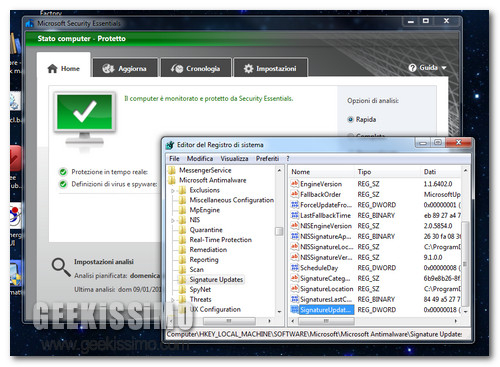Screen dimensions: 500x367
Task: Select the MessengerService registry key
Action: point(205,170)
